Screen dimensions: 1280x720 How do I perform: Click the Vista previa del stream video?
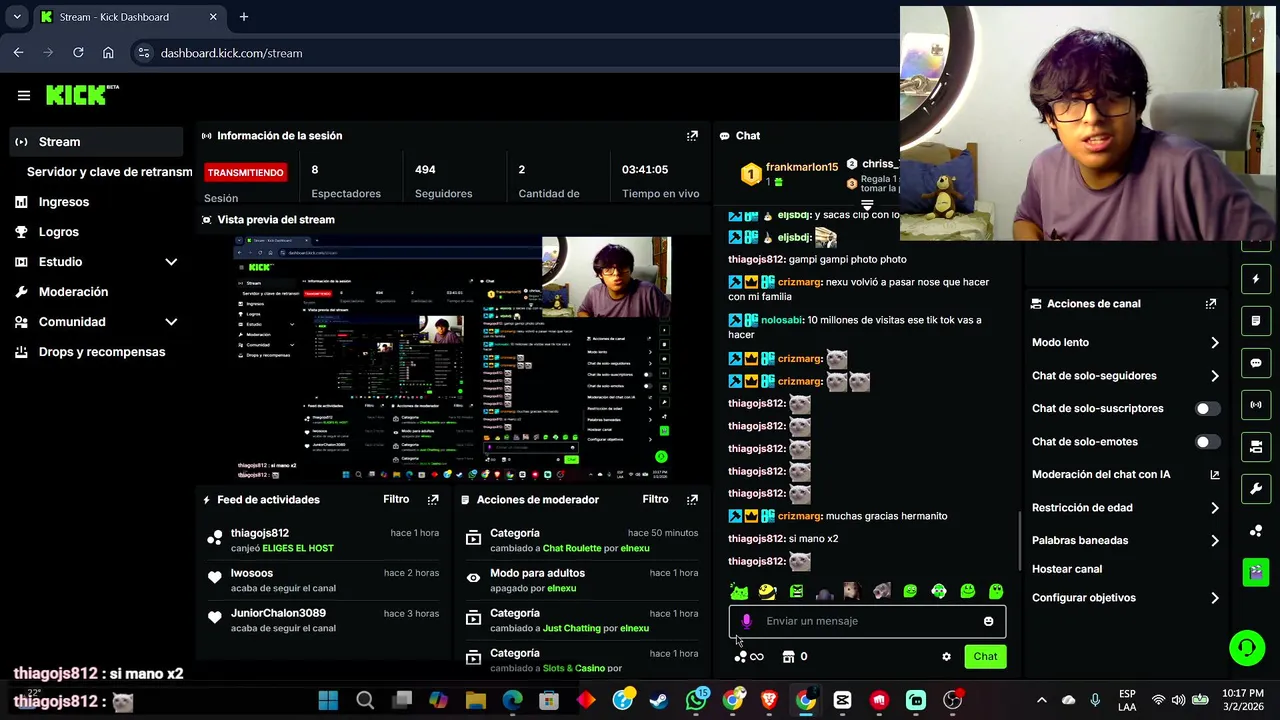click(452, 359)
